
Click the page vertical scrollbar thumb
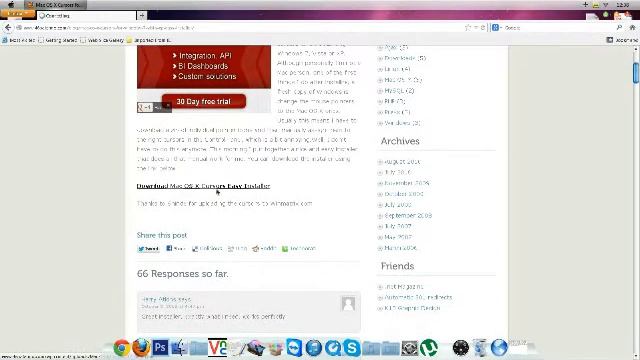click(x=636, y=73)
